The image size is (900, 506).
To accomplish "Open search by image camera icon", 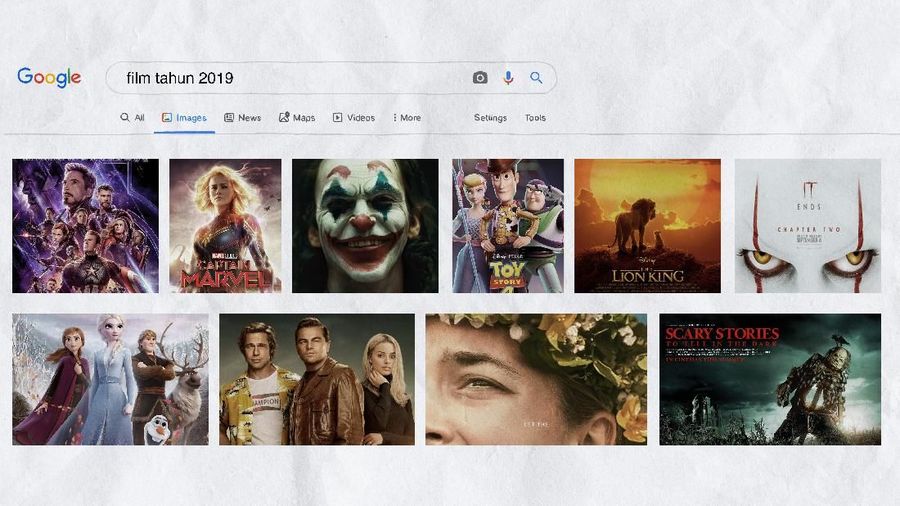I will pyautogui.click(x=480, y=77).
